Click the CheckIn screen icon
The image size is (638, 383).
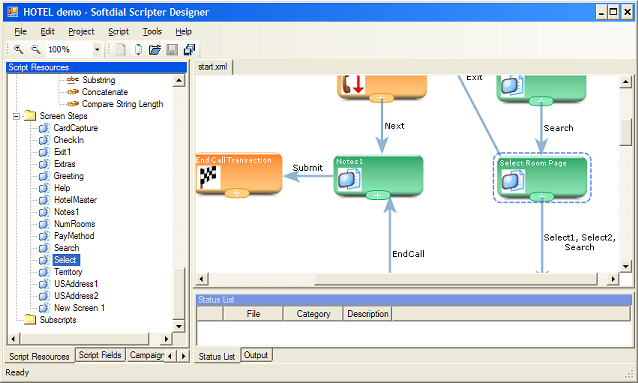tap(44, 140)
